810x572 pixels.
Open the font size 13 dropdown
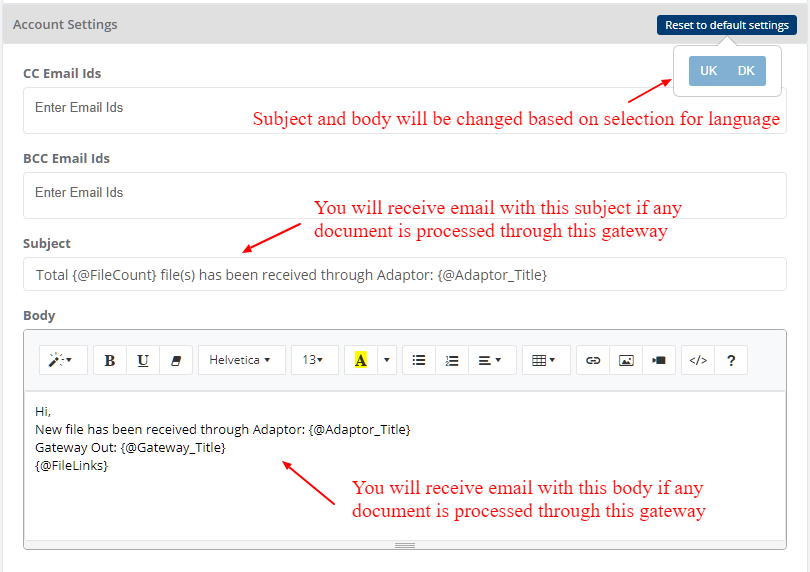[x=314, y=360]
